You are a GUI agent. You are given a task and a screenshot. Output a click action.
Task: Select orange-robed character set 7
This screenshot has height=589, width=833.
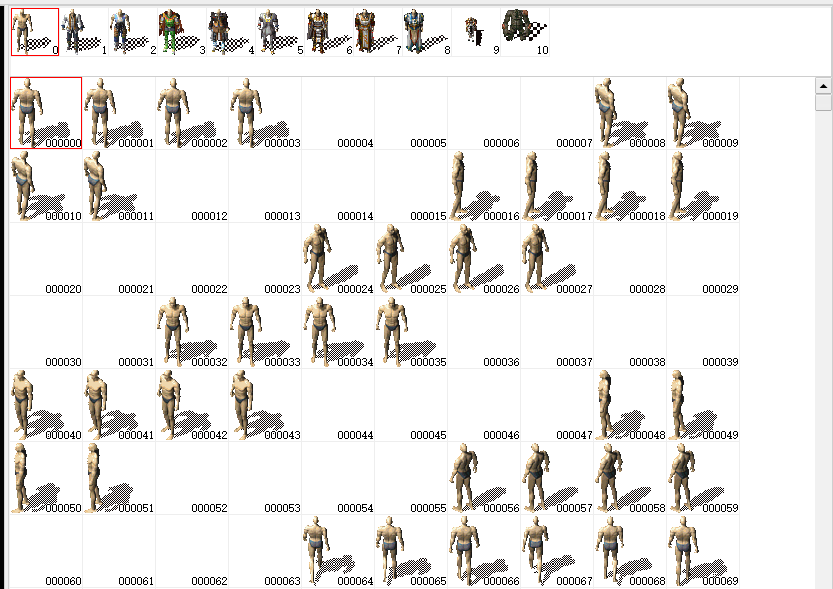click(x=378, y=32)
